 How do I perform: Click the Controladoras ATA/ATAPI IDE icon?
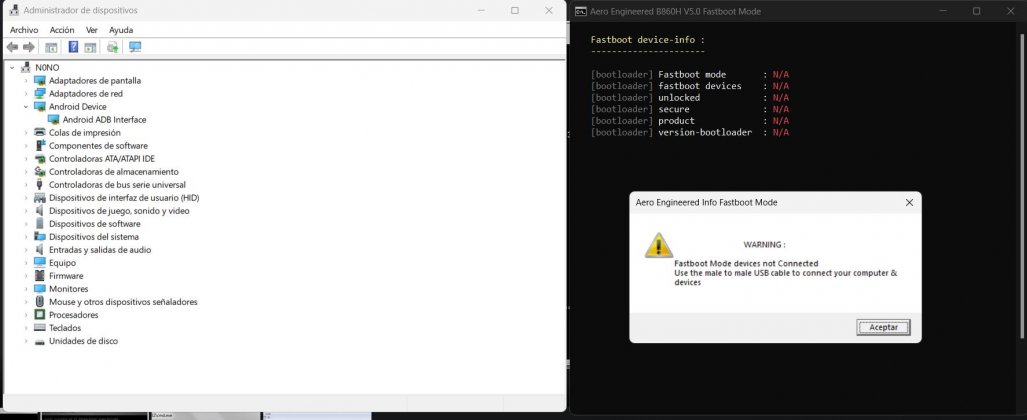tap(40, 159)
